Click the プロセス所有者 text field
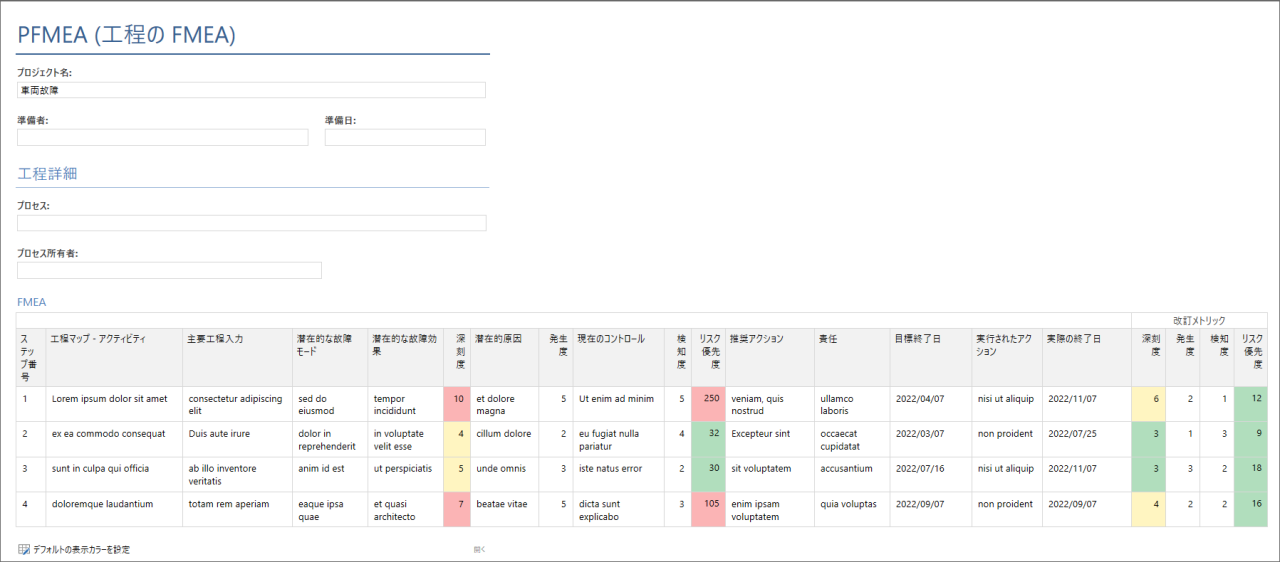Image resolution: width=1280 pixels, height=562 pixels. (169, 270)
